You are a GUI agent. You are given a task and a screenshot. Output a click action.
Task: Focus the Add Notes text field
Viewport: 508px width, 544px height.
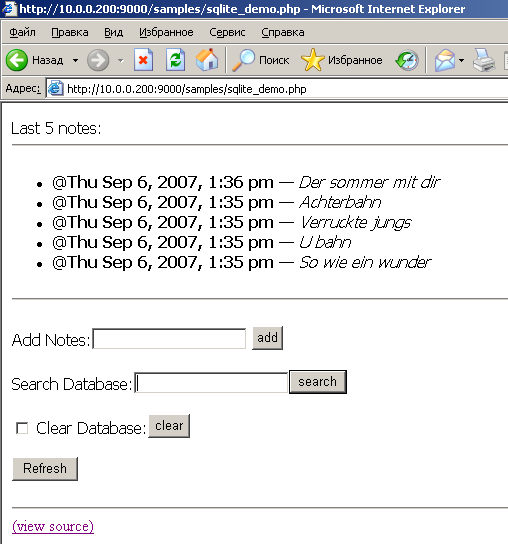[169, 339]
